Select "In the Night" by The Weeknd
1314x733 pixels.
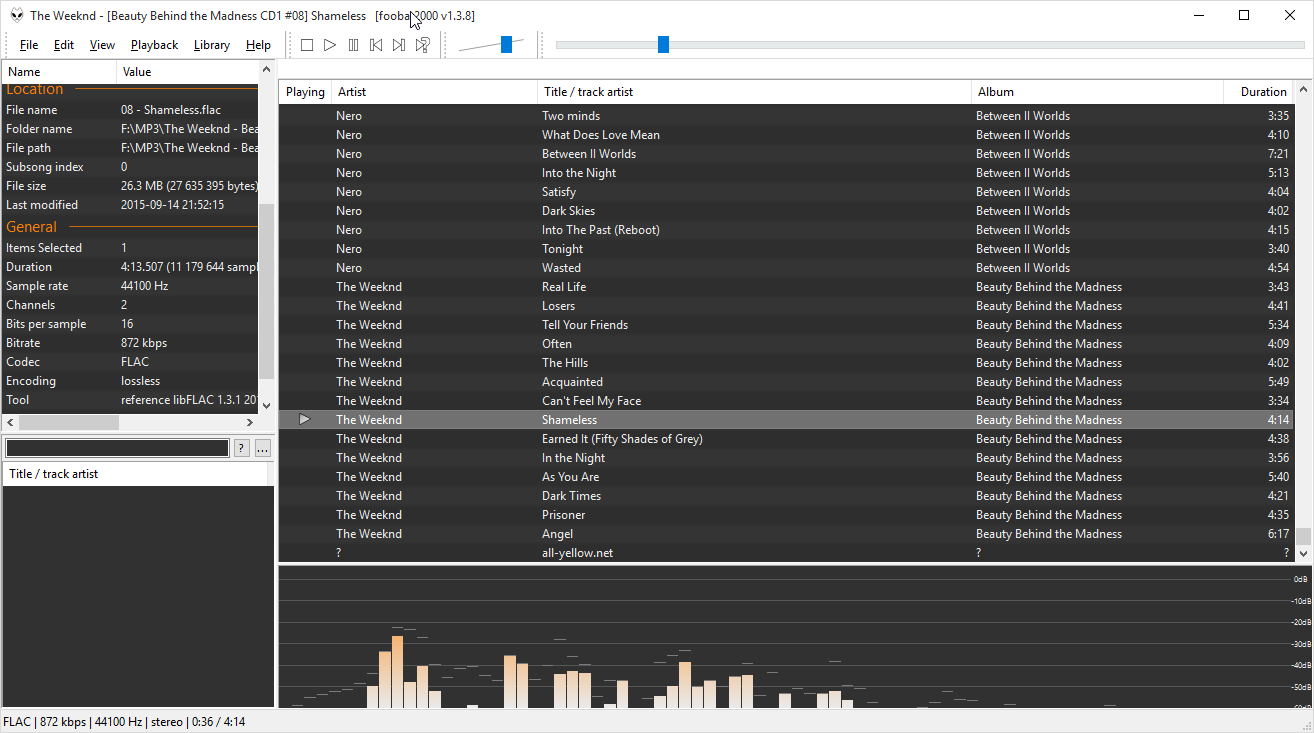click(786, 458)
